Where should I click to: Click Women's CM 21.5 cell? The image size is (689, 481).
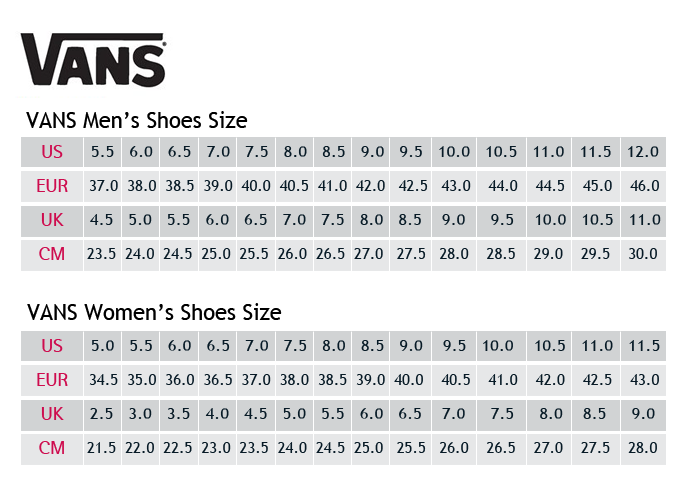tap(102, 448)
